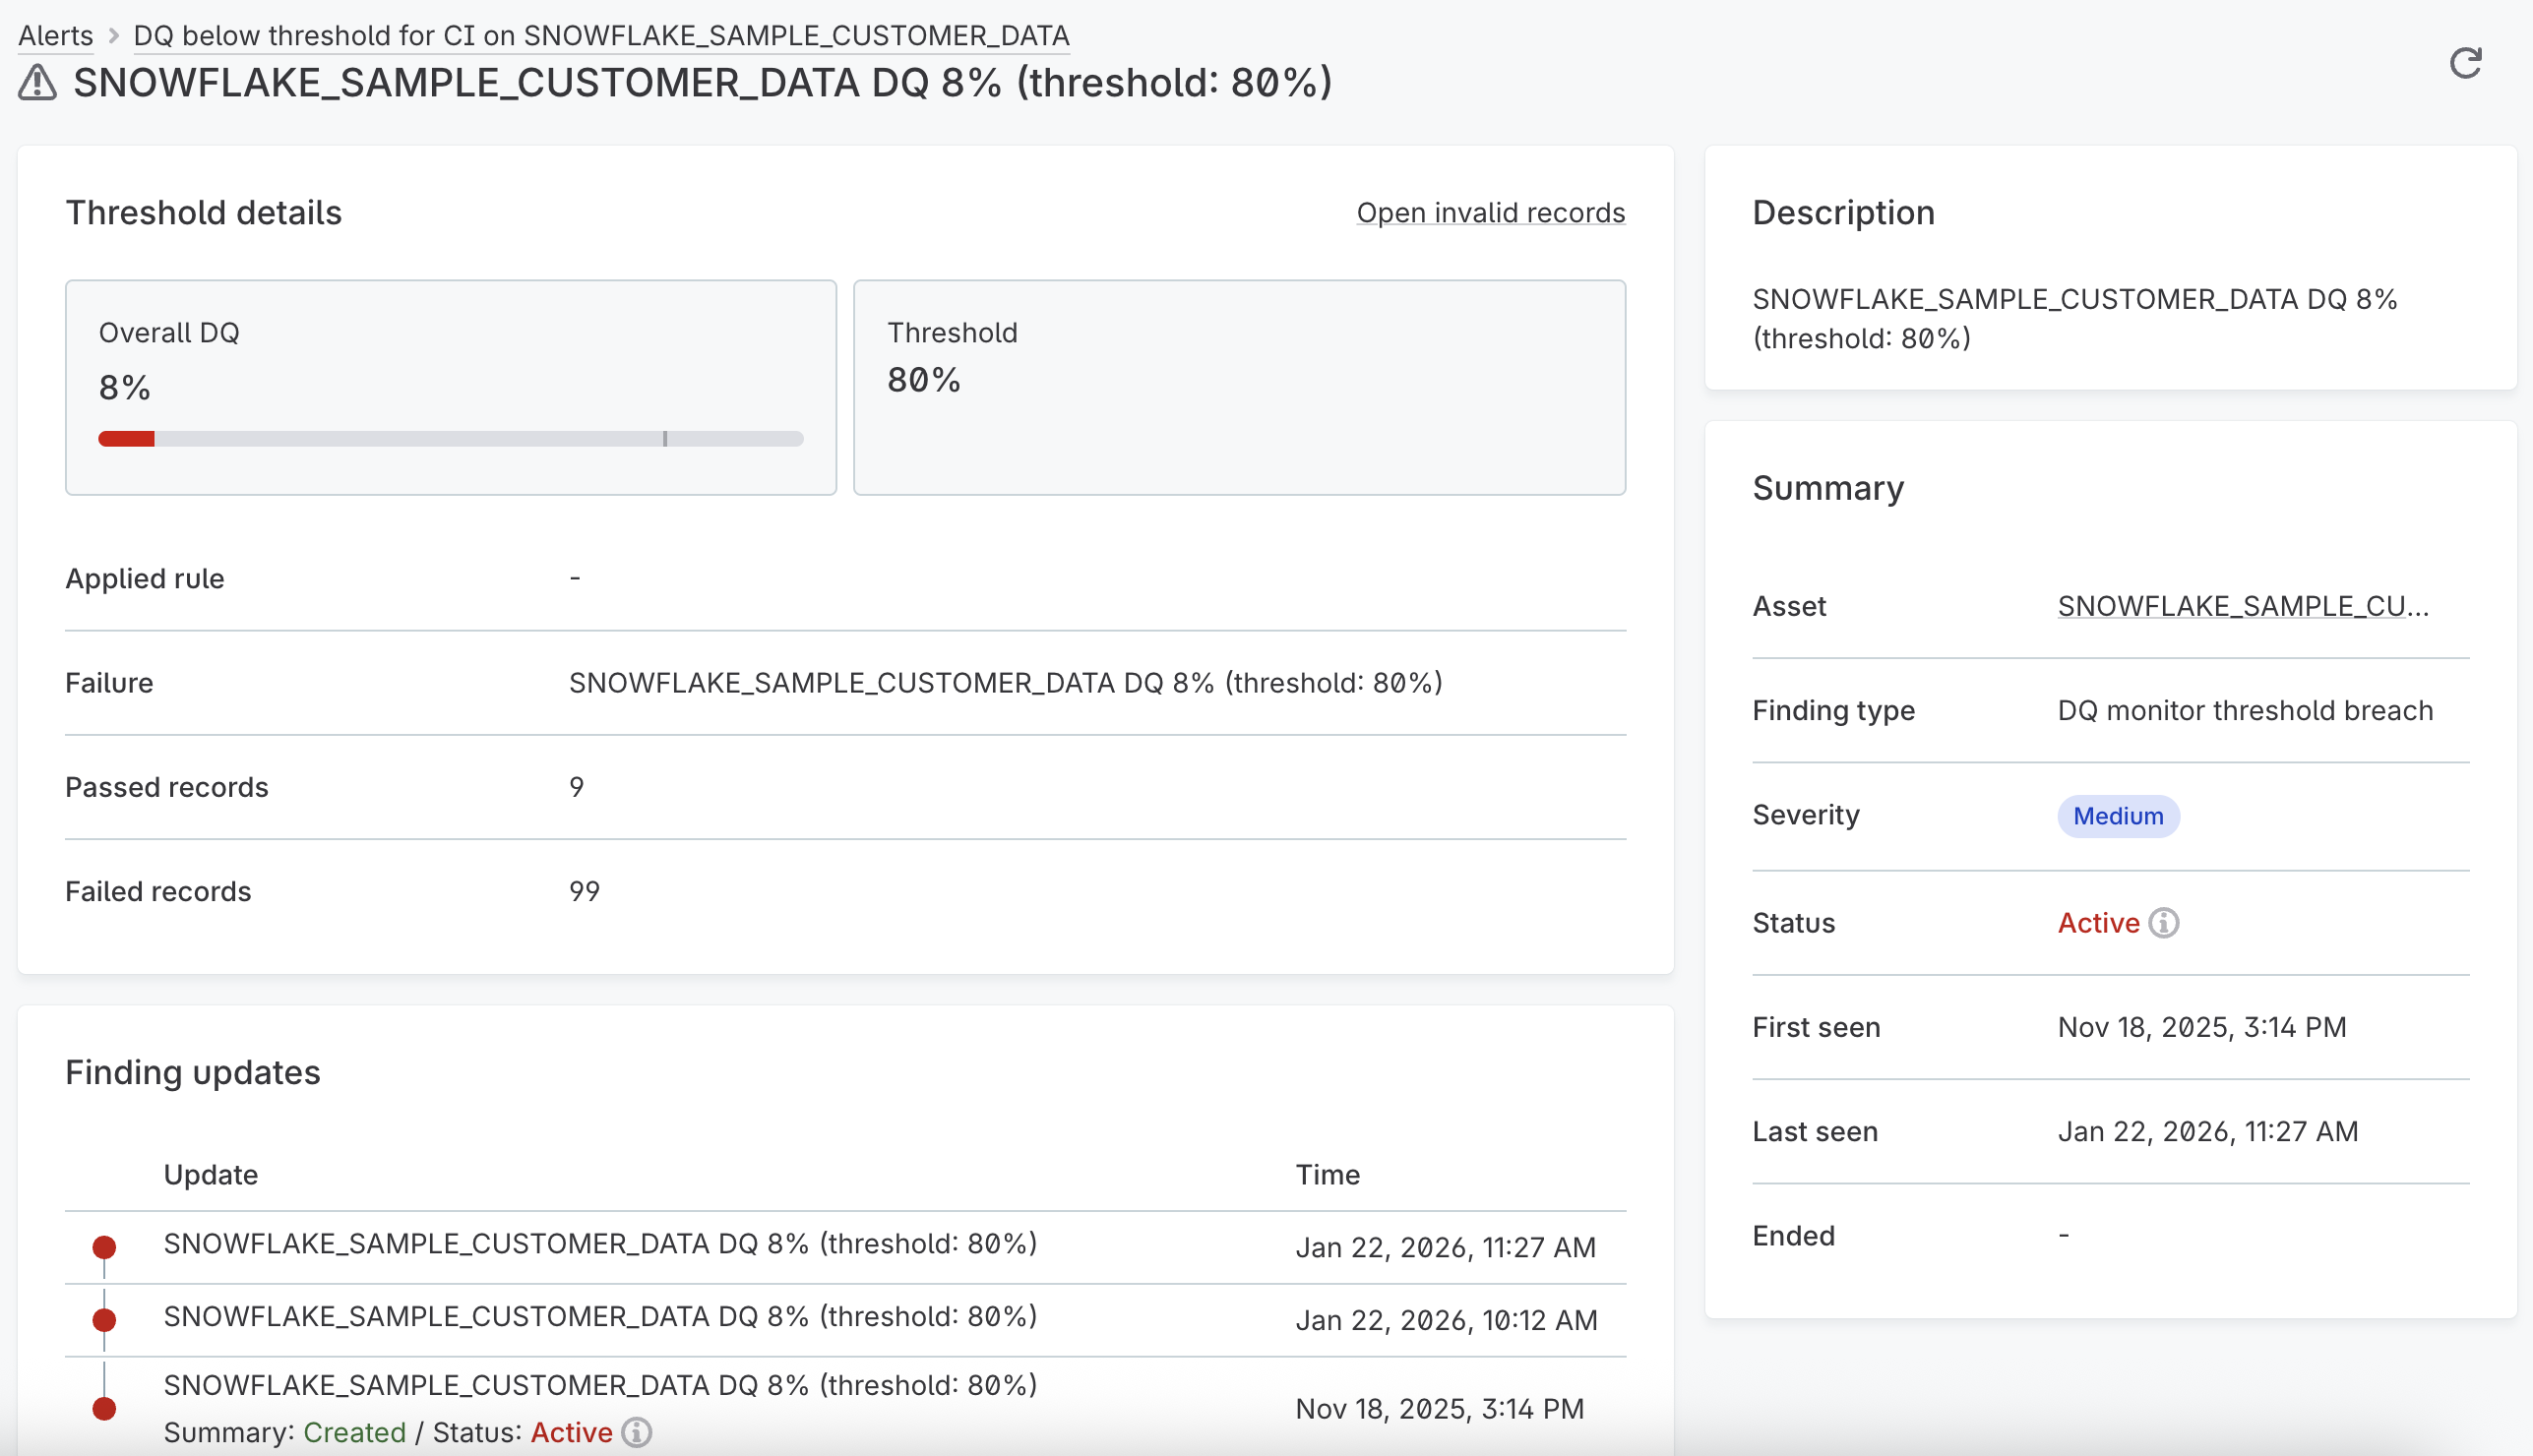2533x1456 pixels.
Task: Click the info icon next to Active status
Action: coord(2163,923)
